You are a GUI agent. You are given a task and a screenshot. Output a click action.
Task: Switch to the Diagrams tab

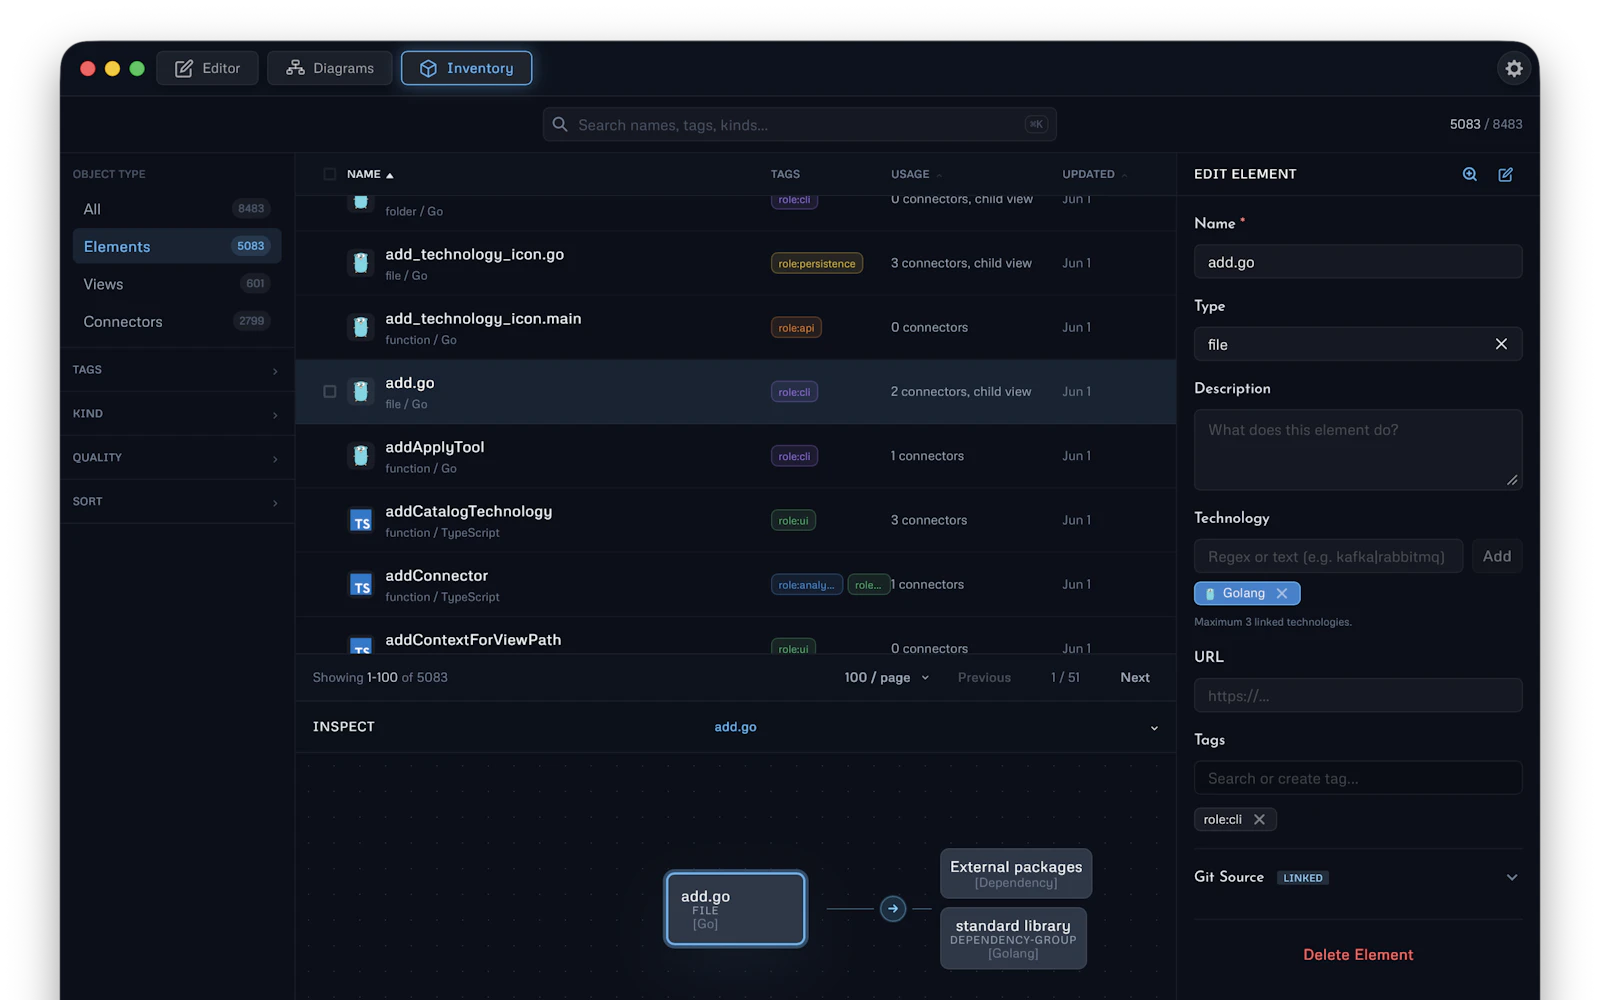329,68
